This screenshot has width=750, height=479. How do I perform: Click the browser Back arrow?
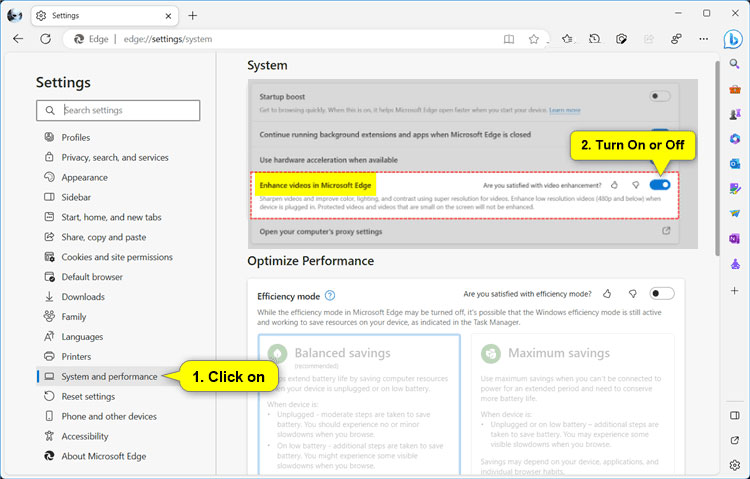pyautogui.click(x=18, y=39)
